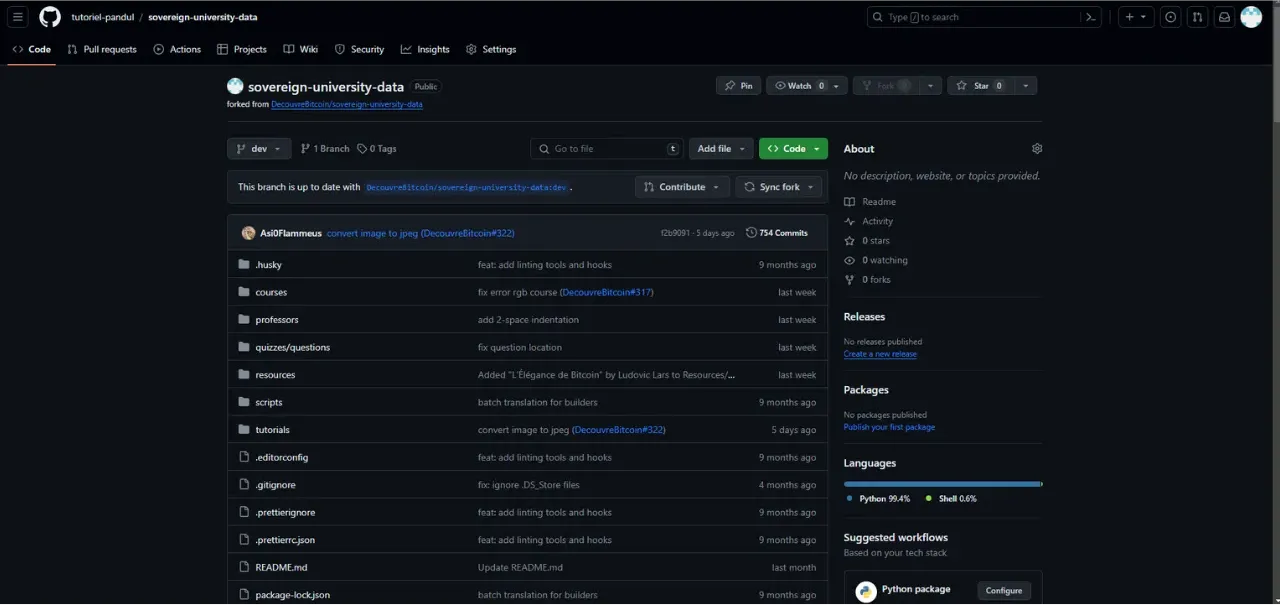Viewport: 1280px width, 605px height.
Task: Click the Go to file search field
Action: pyautogui.click(x=607, y=148)
